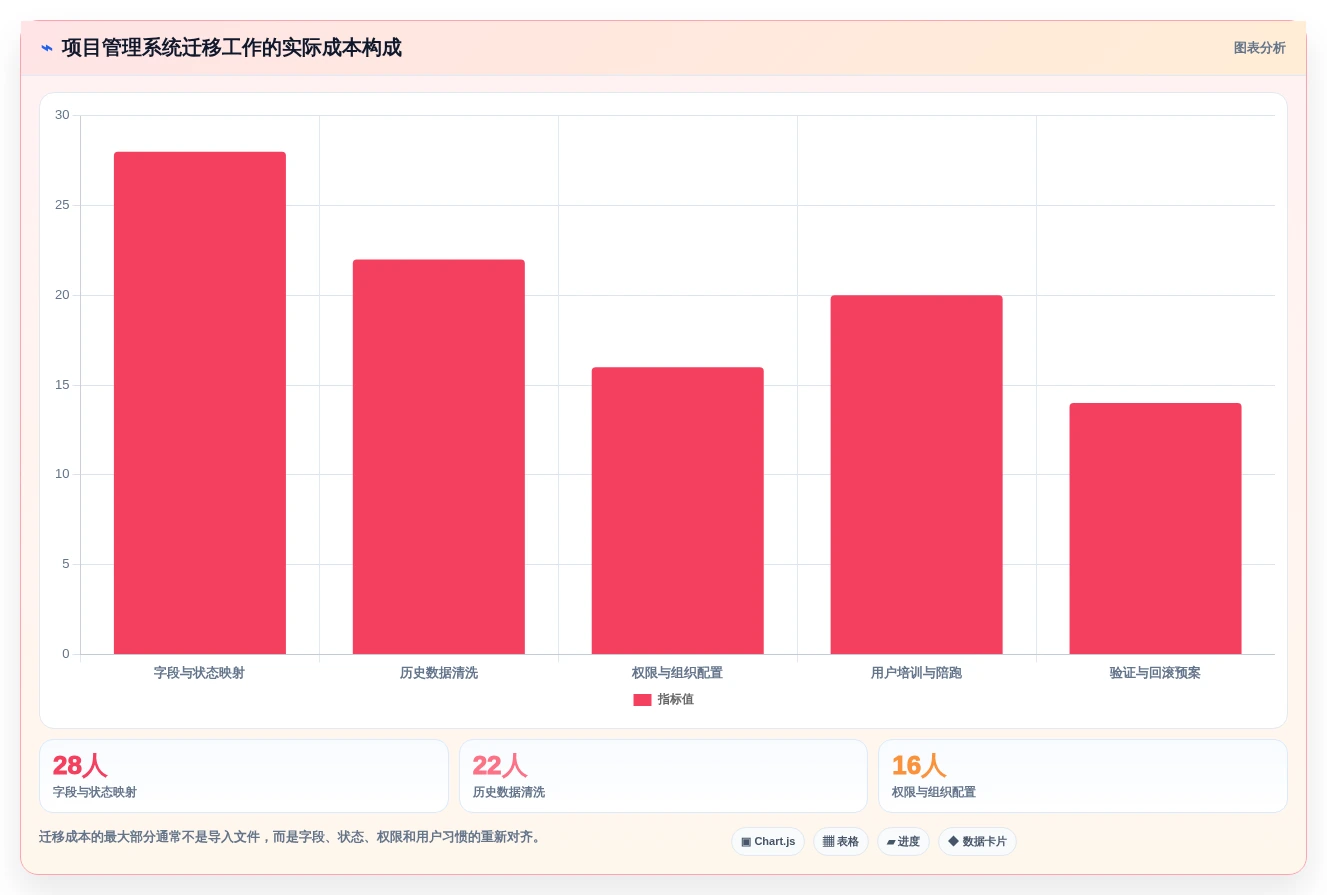1327x895 pixels.
Task: Open the 16人 data card
Action: coord(1082,776)
